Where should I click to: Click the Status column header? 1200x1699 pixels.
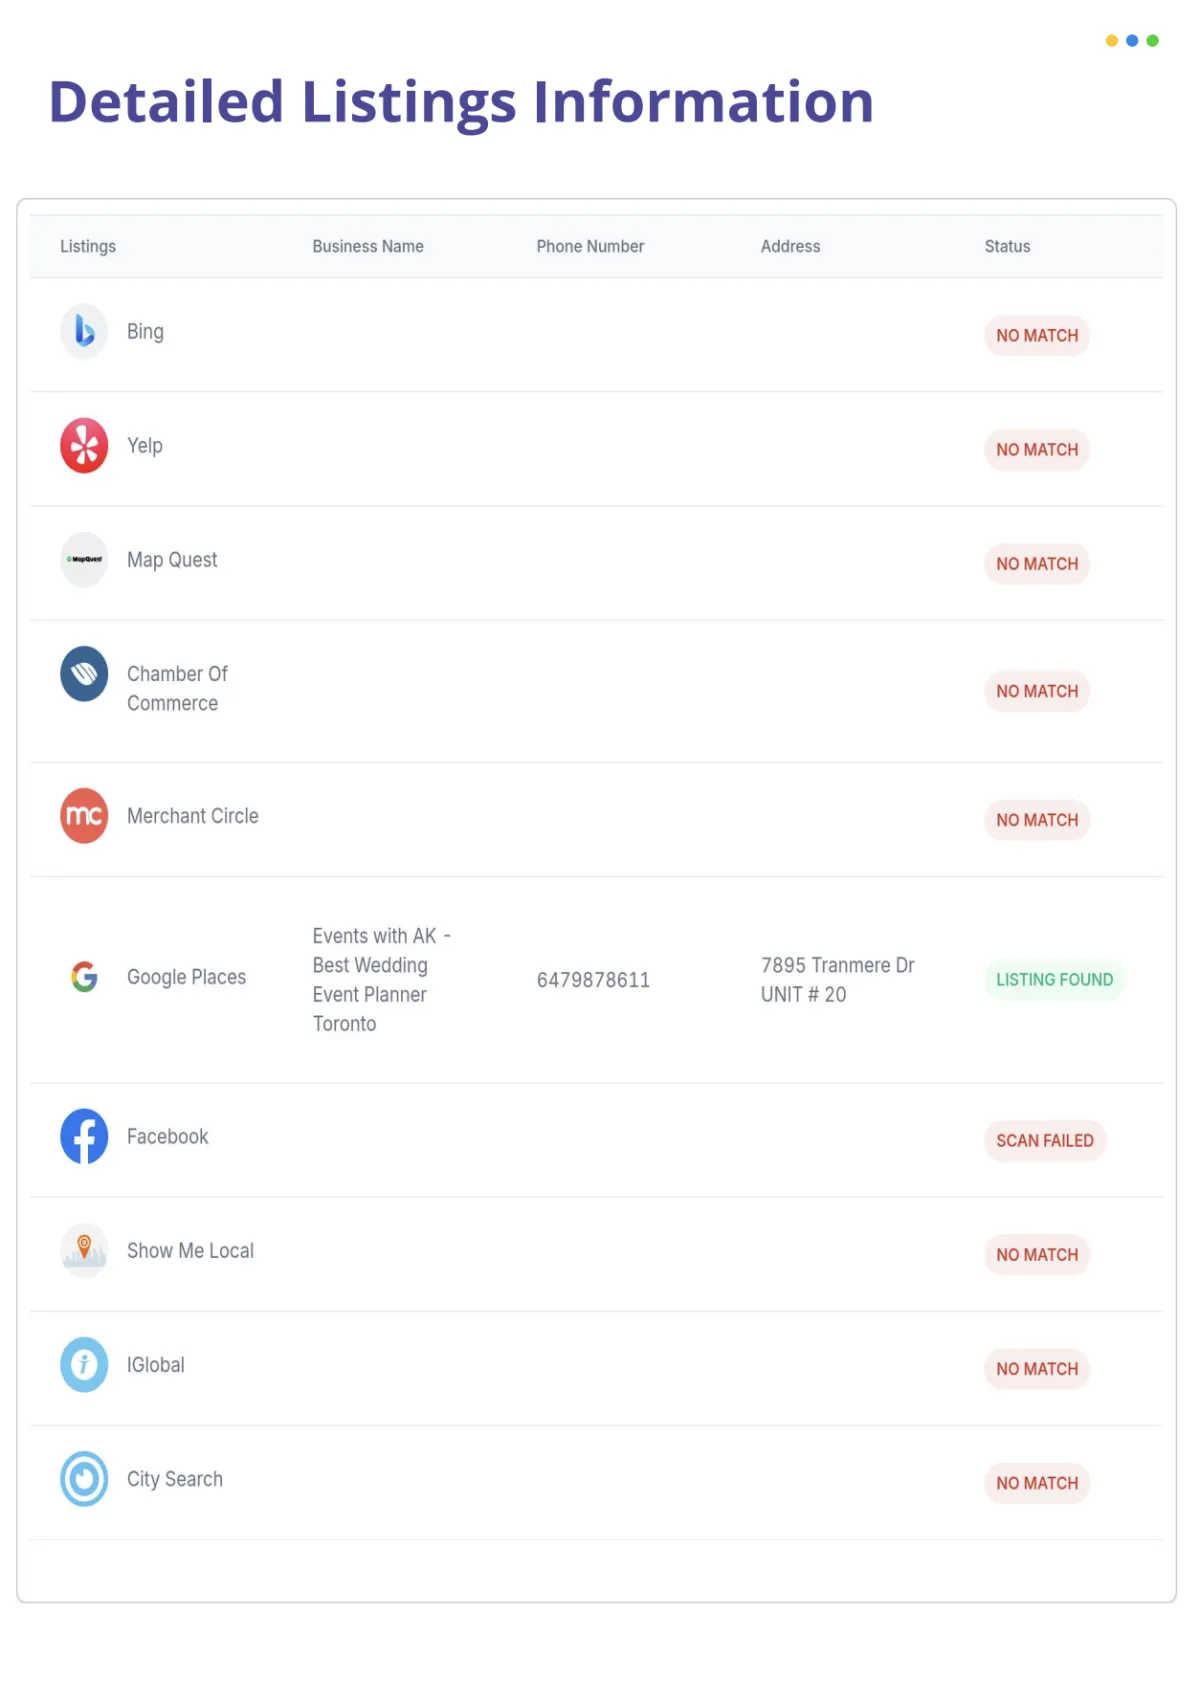coord(1007,246)
